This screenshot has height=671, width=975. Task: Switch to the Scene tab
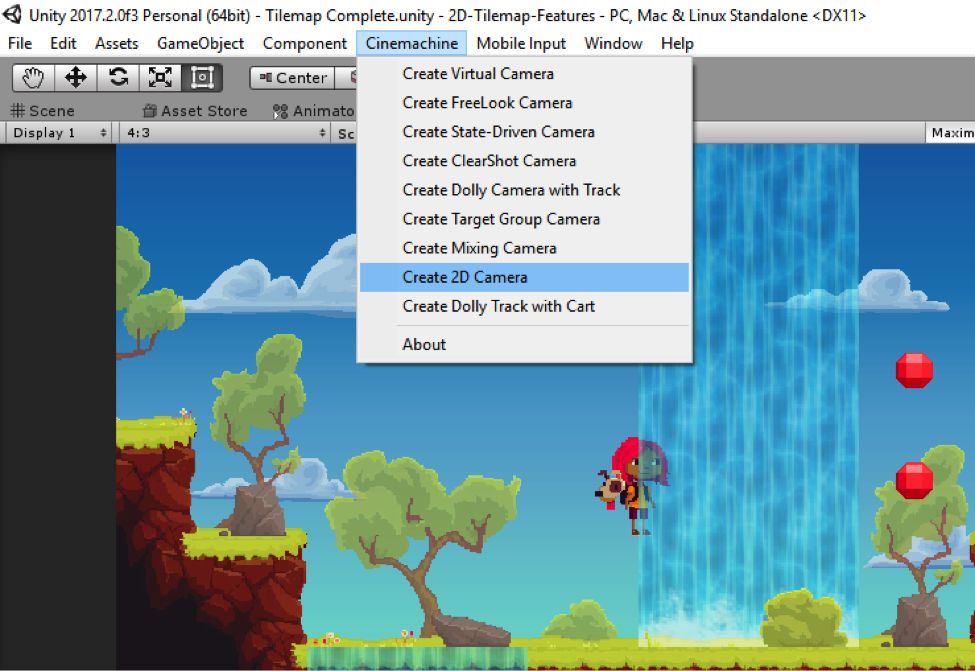[x=42, y=111]
